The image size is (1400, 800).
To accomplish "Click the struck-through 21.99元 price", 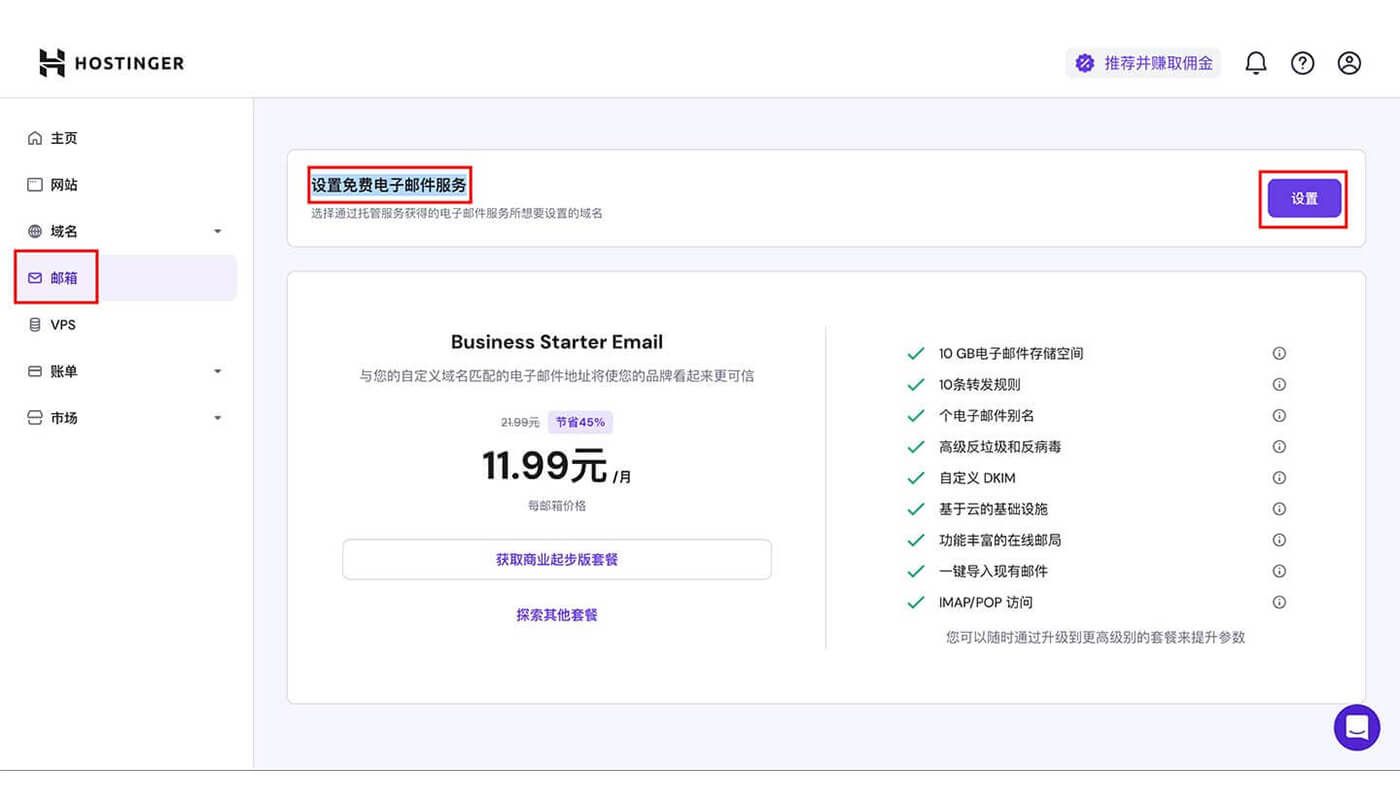I will 520,422.
